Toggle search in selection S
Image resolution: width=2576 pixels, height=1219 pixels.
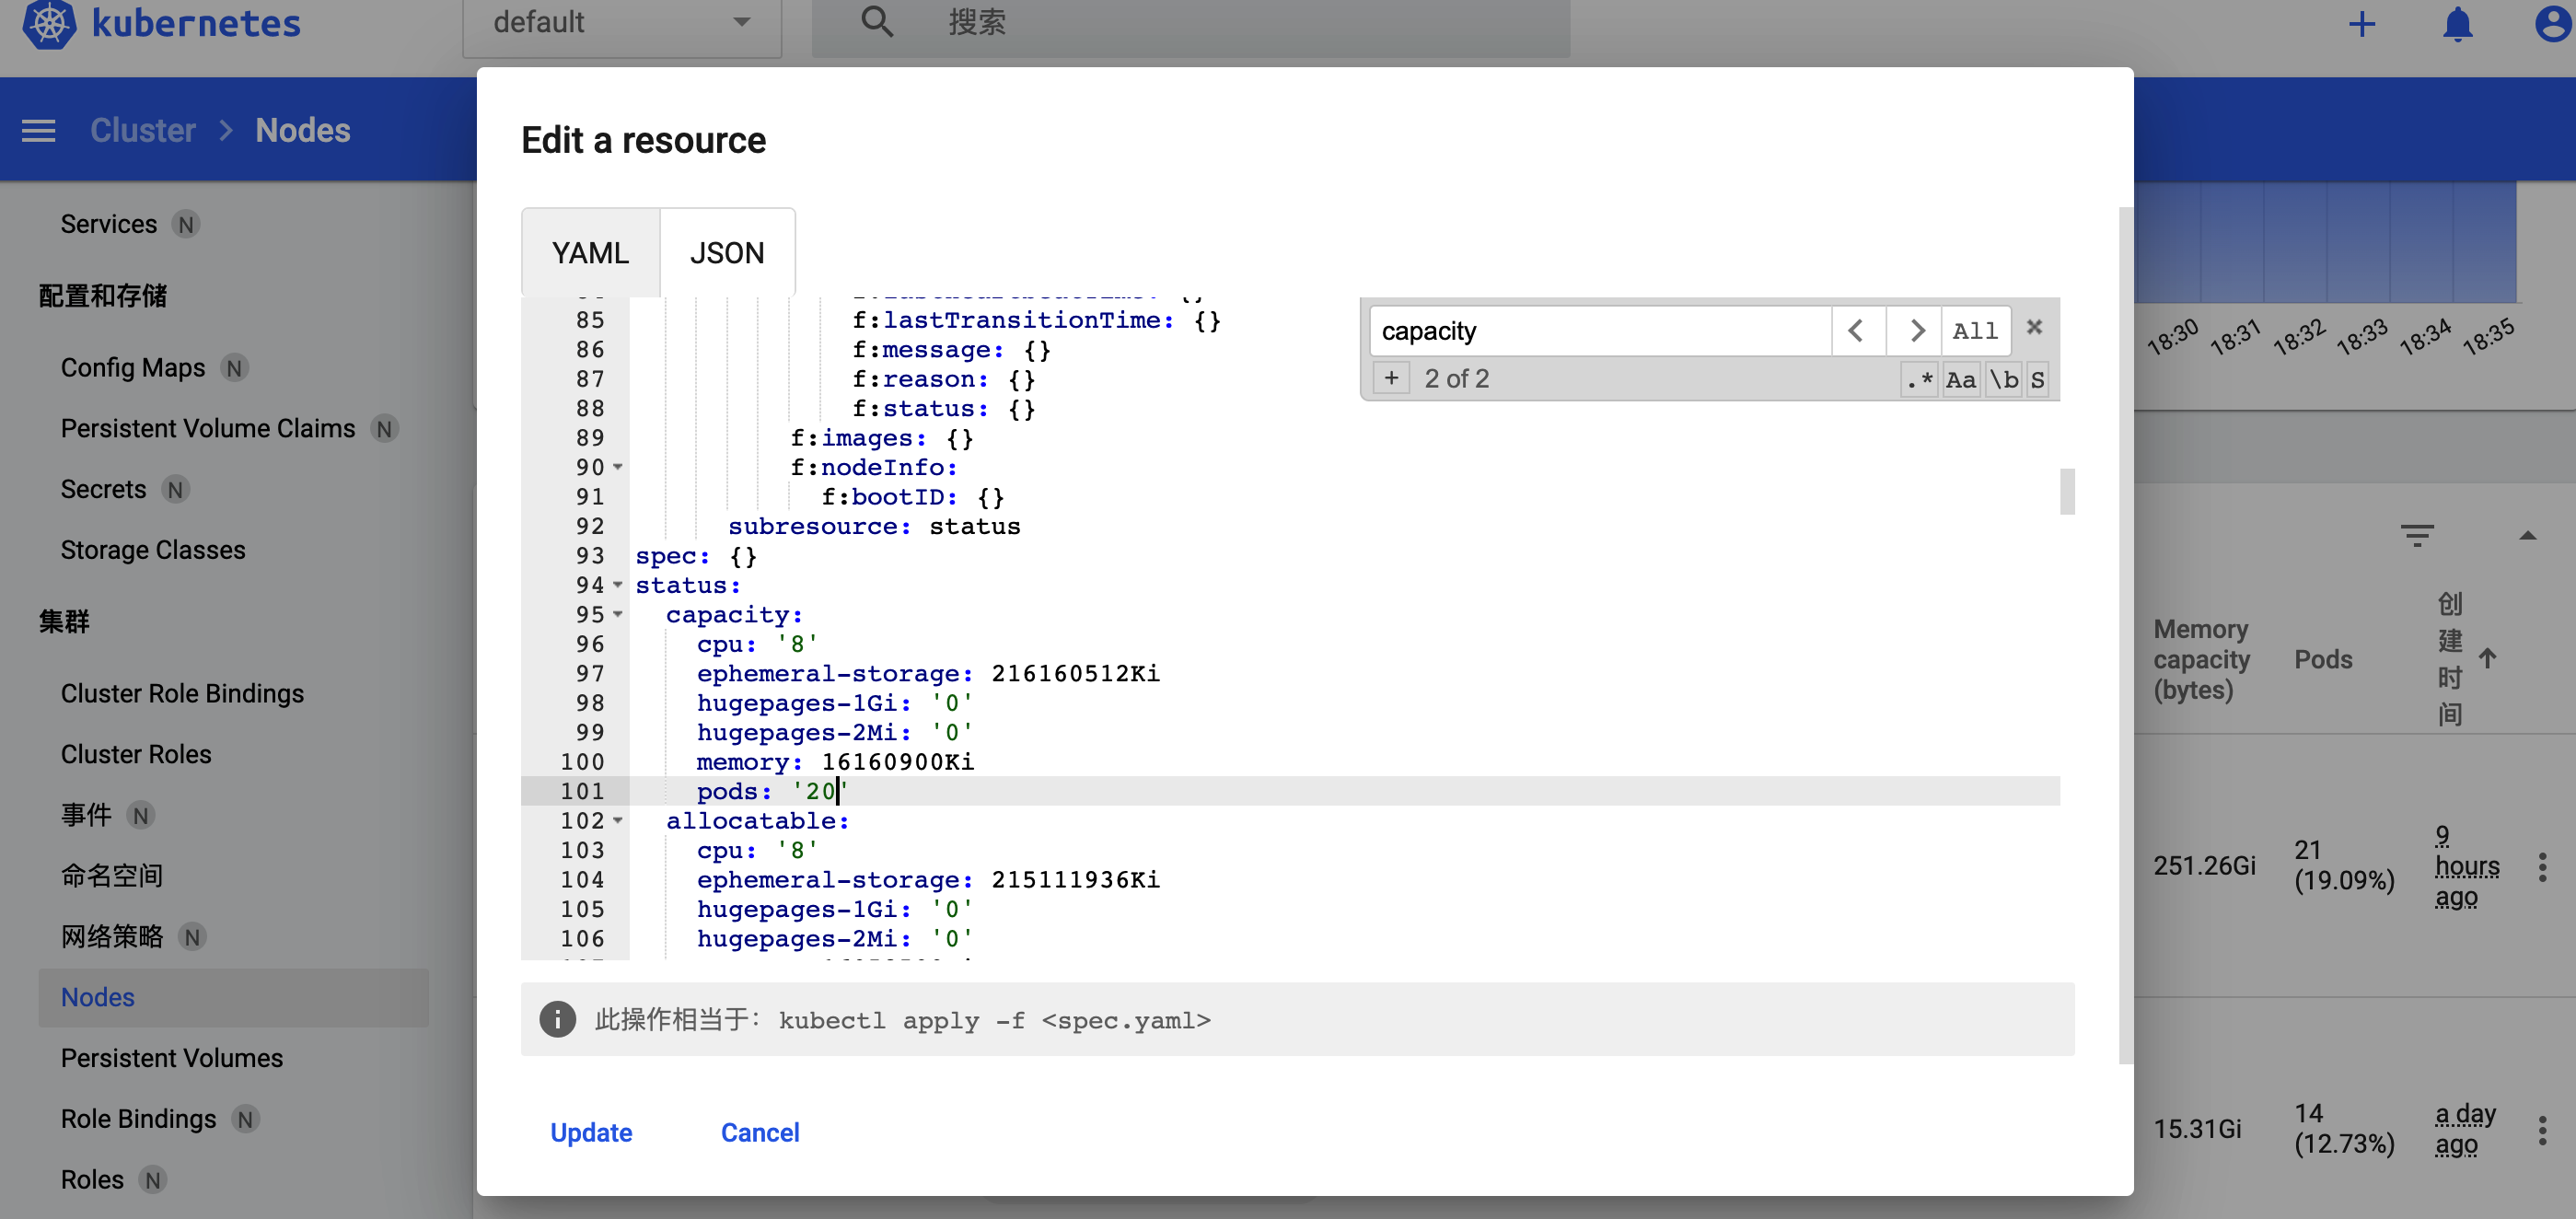click(x=2037, y=380)
